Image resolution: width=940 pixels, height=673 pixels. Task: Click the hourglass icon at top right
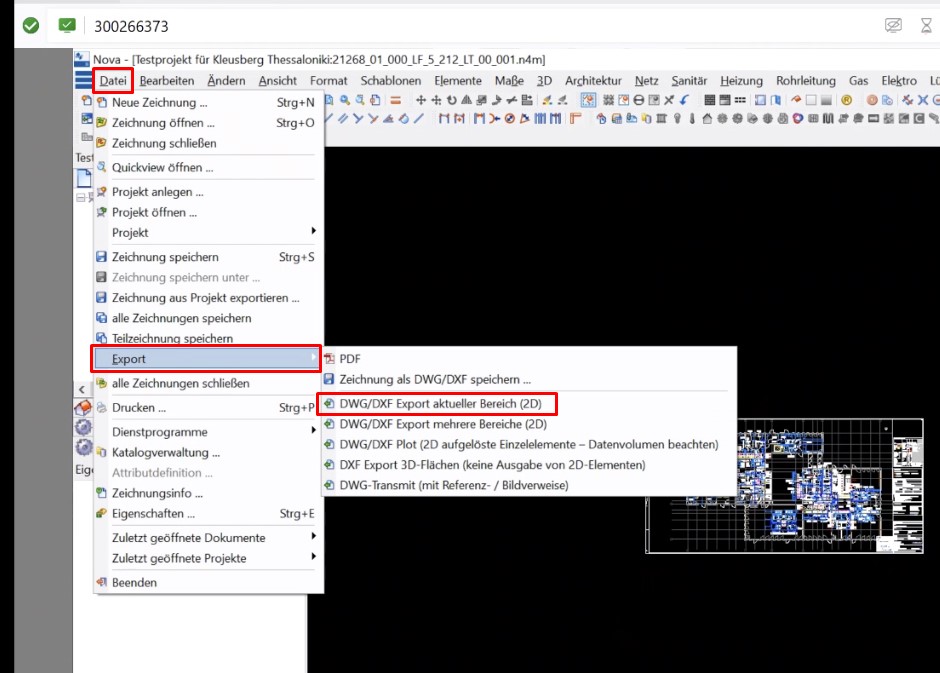coord(926,26)
